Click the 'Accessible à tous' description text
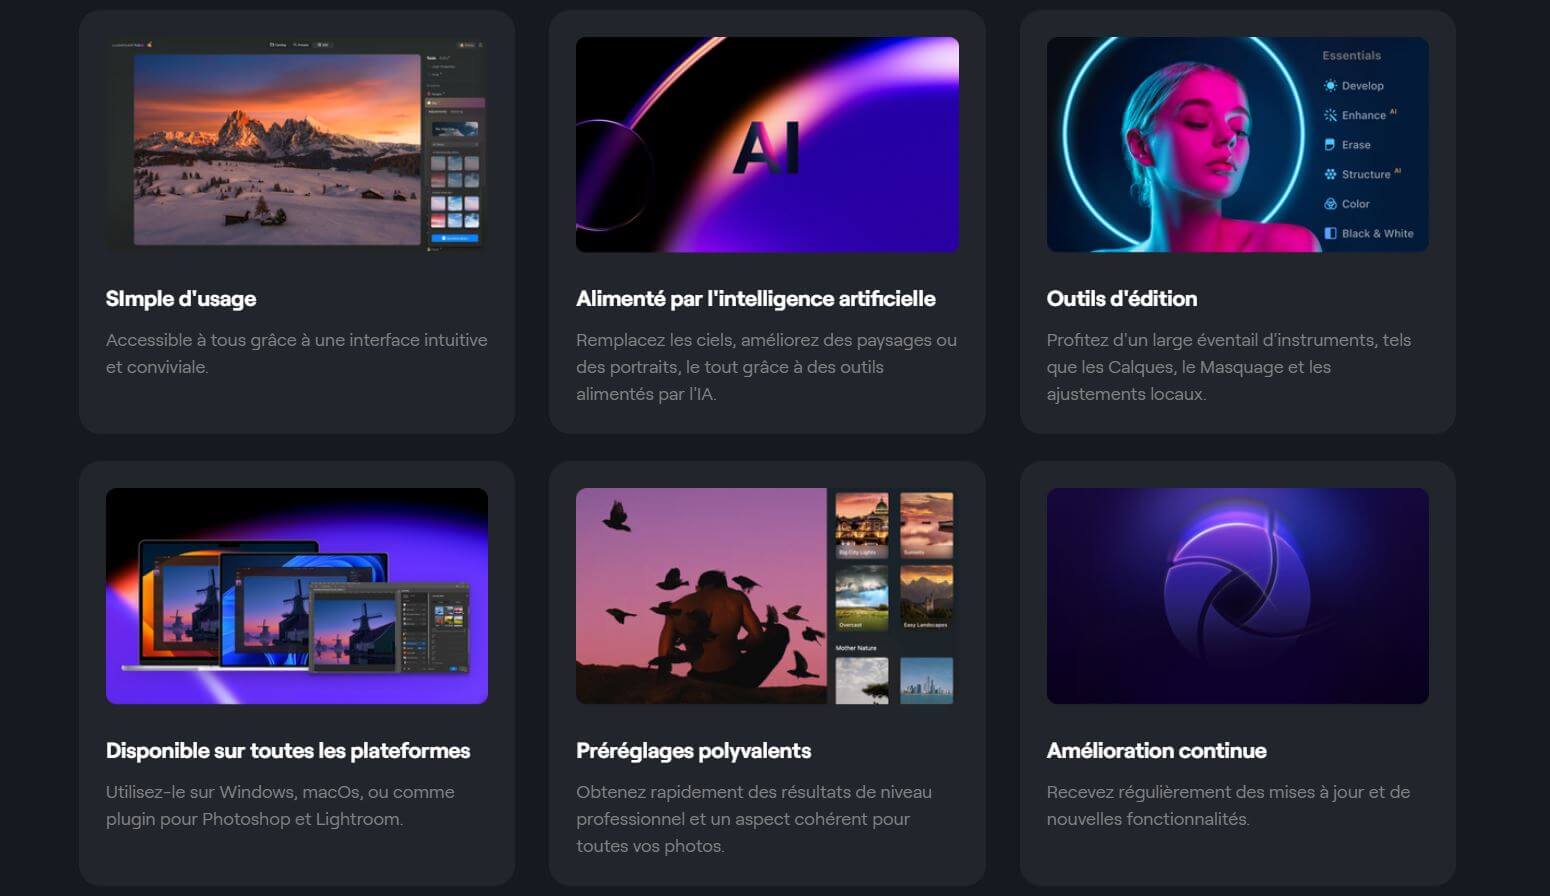 click(297, 354)
